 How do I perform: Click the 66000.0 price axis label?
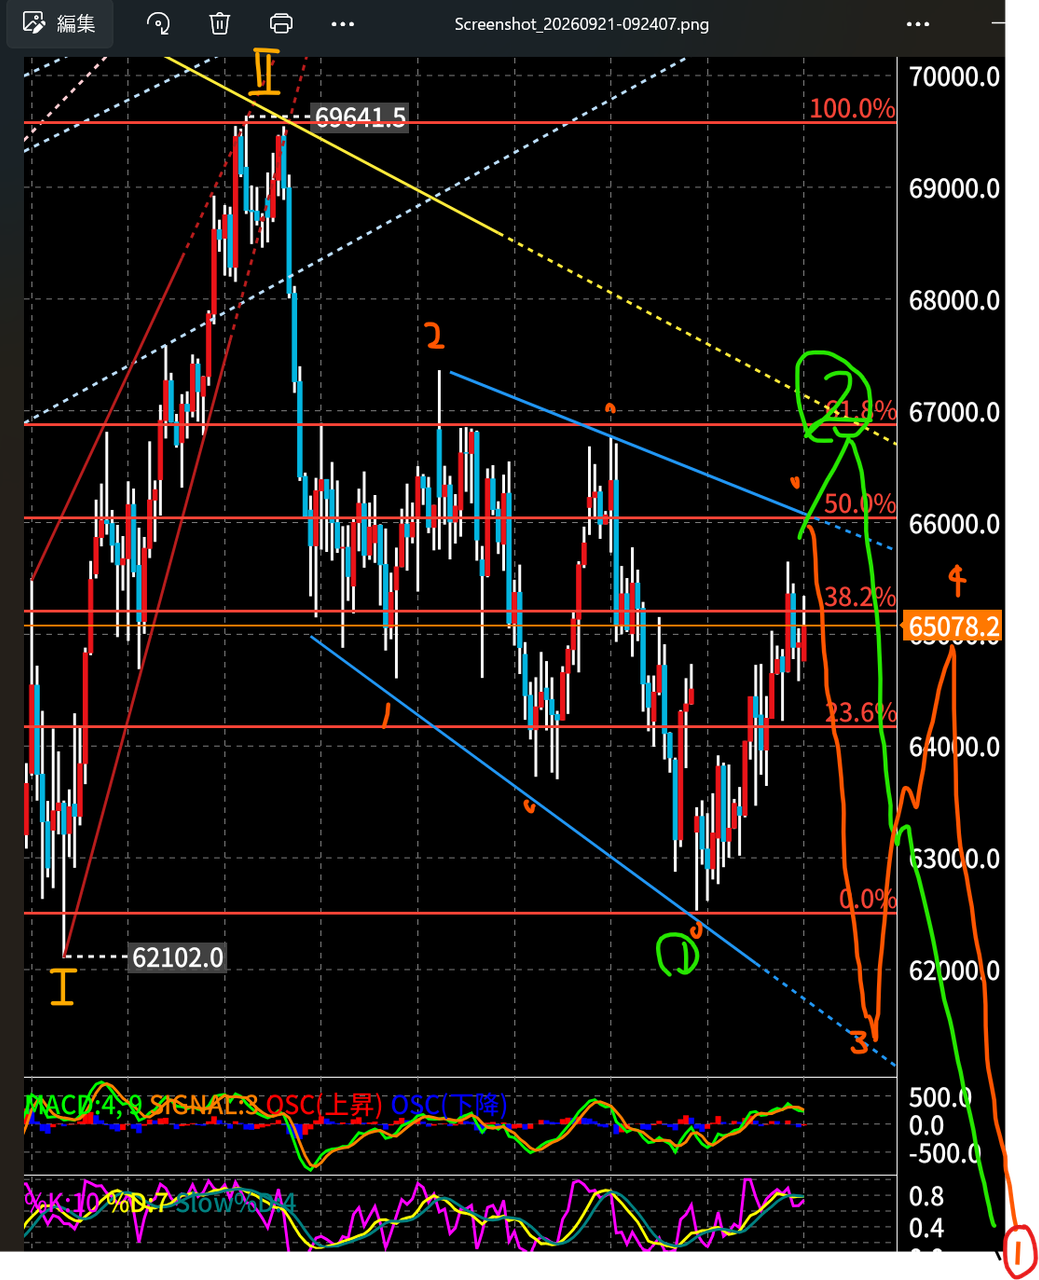coord(954,524)
